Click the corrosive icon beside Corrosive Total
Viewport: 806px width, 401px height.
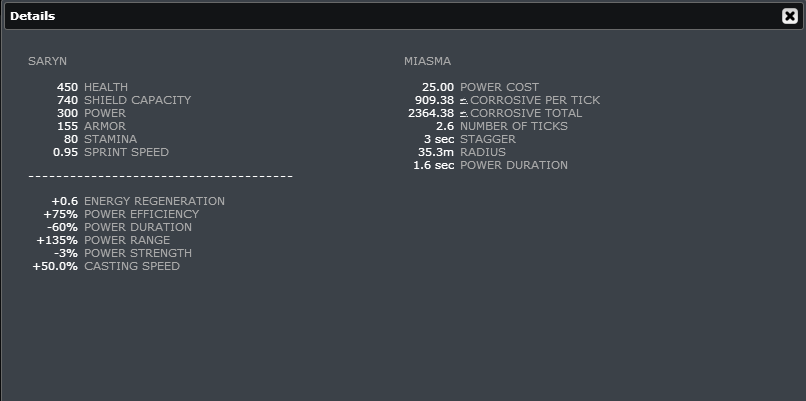pyautogui.click(x=464, y=114)
